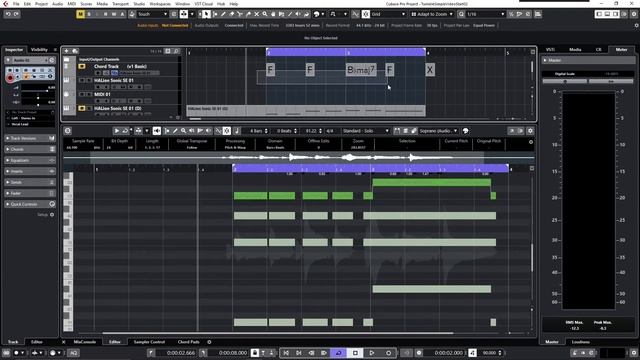This screenshot has height=360, width=640.
Task: Click the speech bubble icon in editor toolbar
Action: coord(465,131)
